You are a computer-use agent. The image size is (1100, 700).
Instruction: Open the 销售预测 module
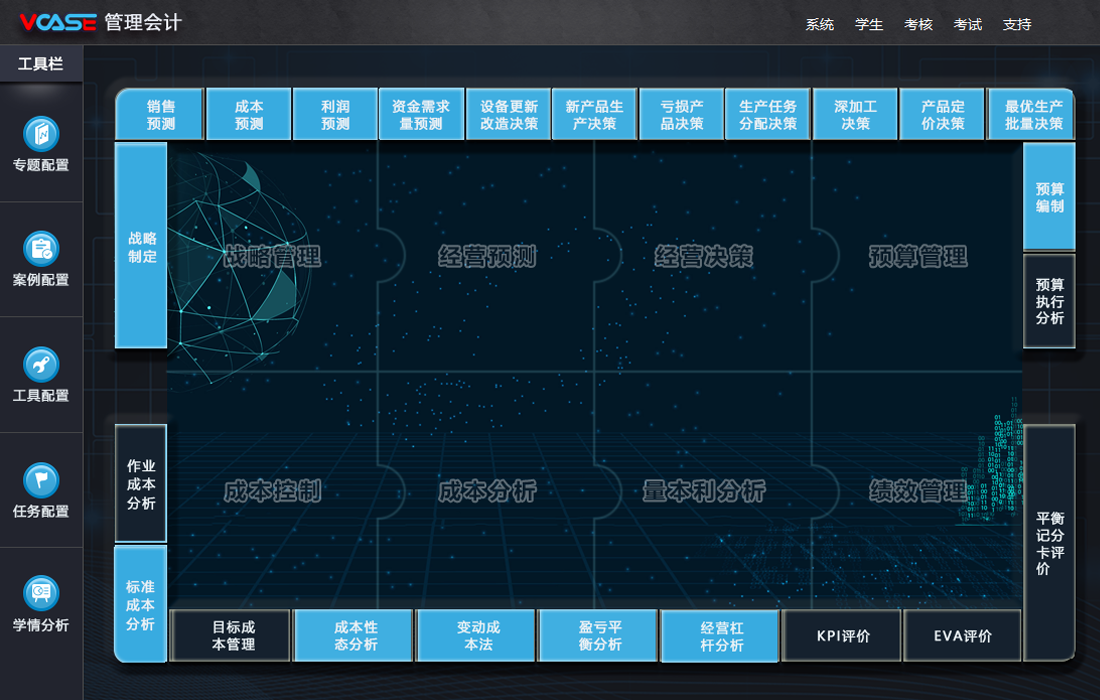click(161, 115)
